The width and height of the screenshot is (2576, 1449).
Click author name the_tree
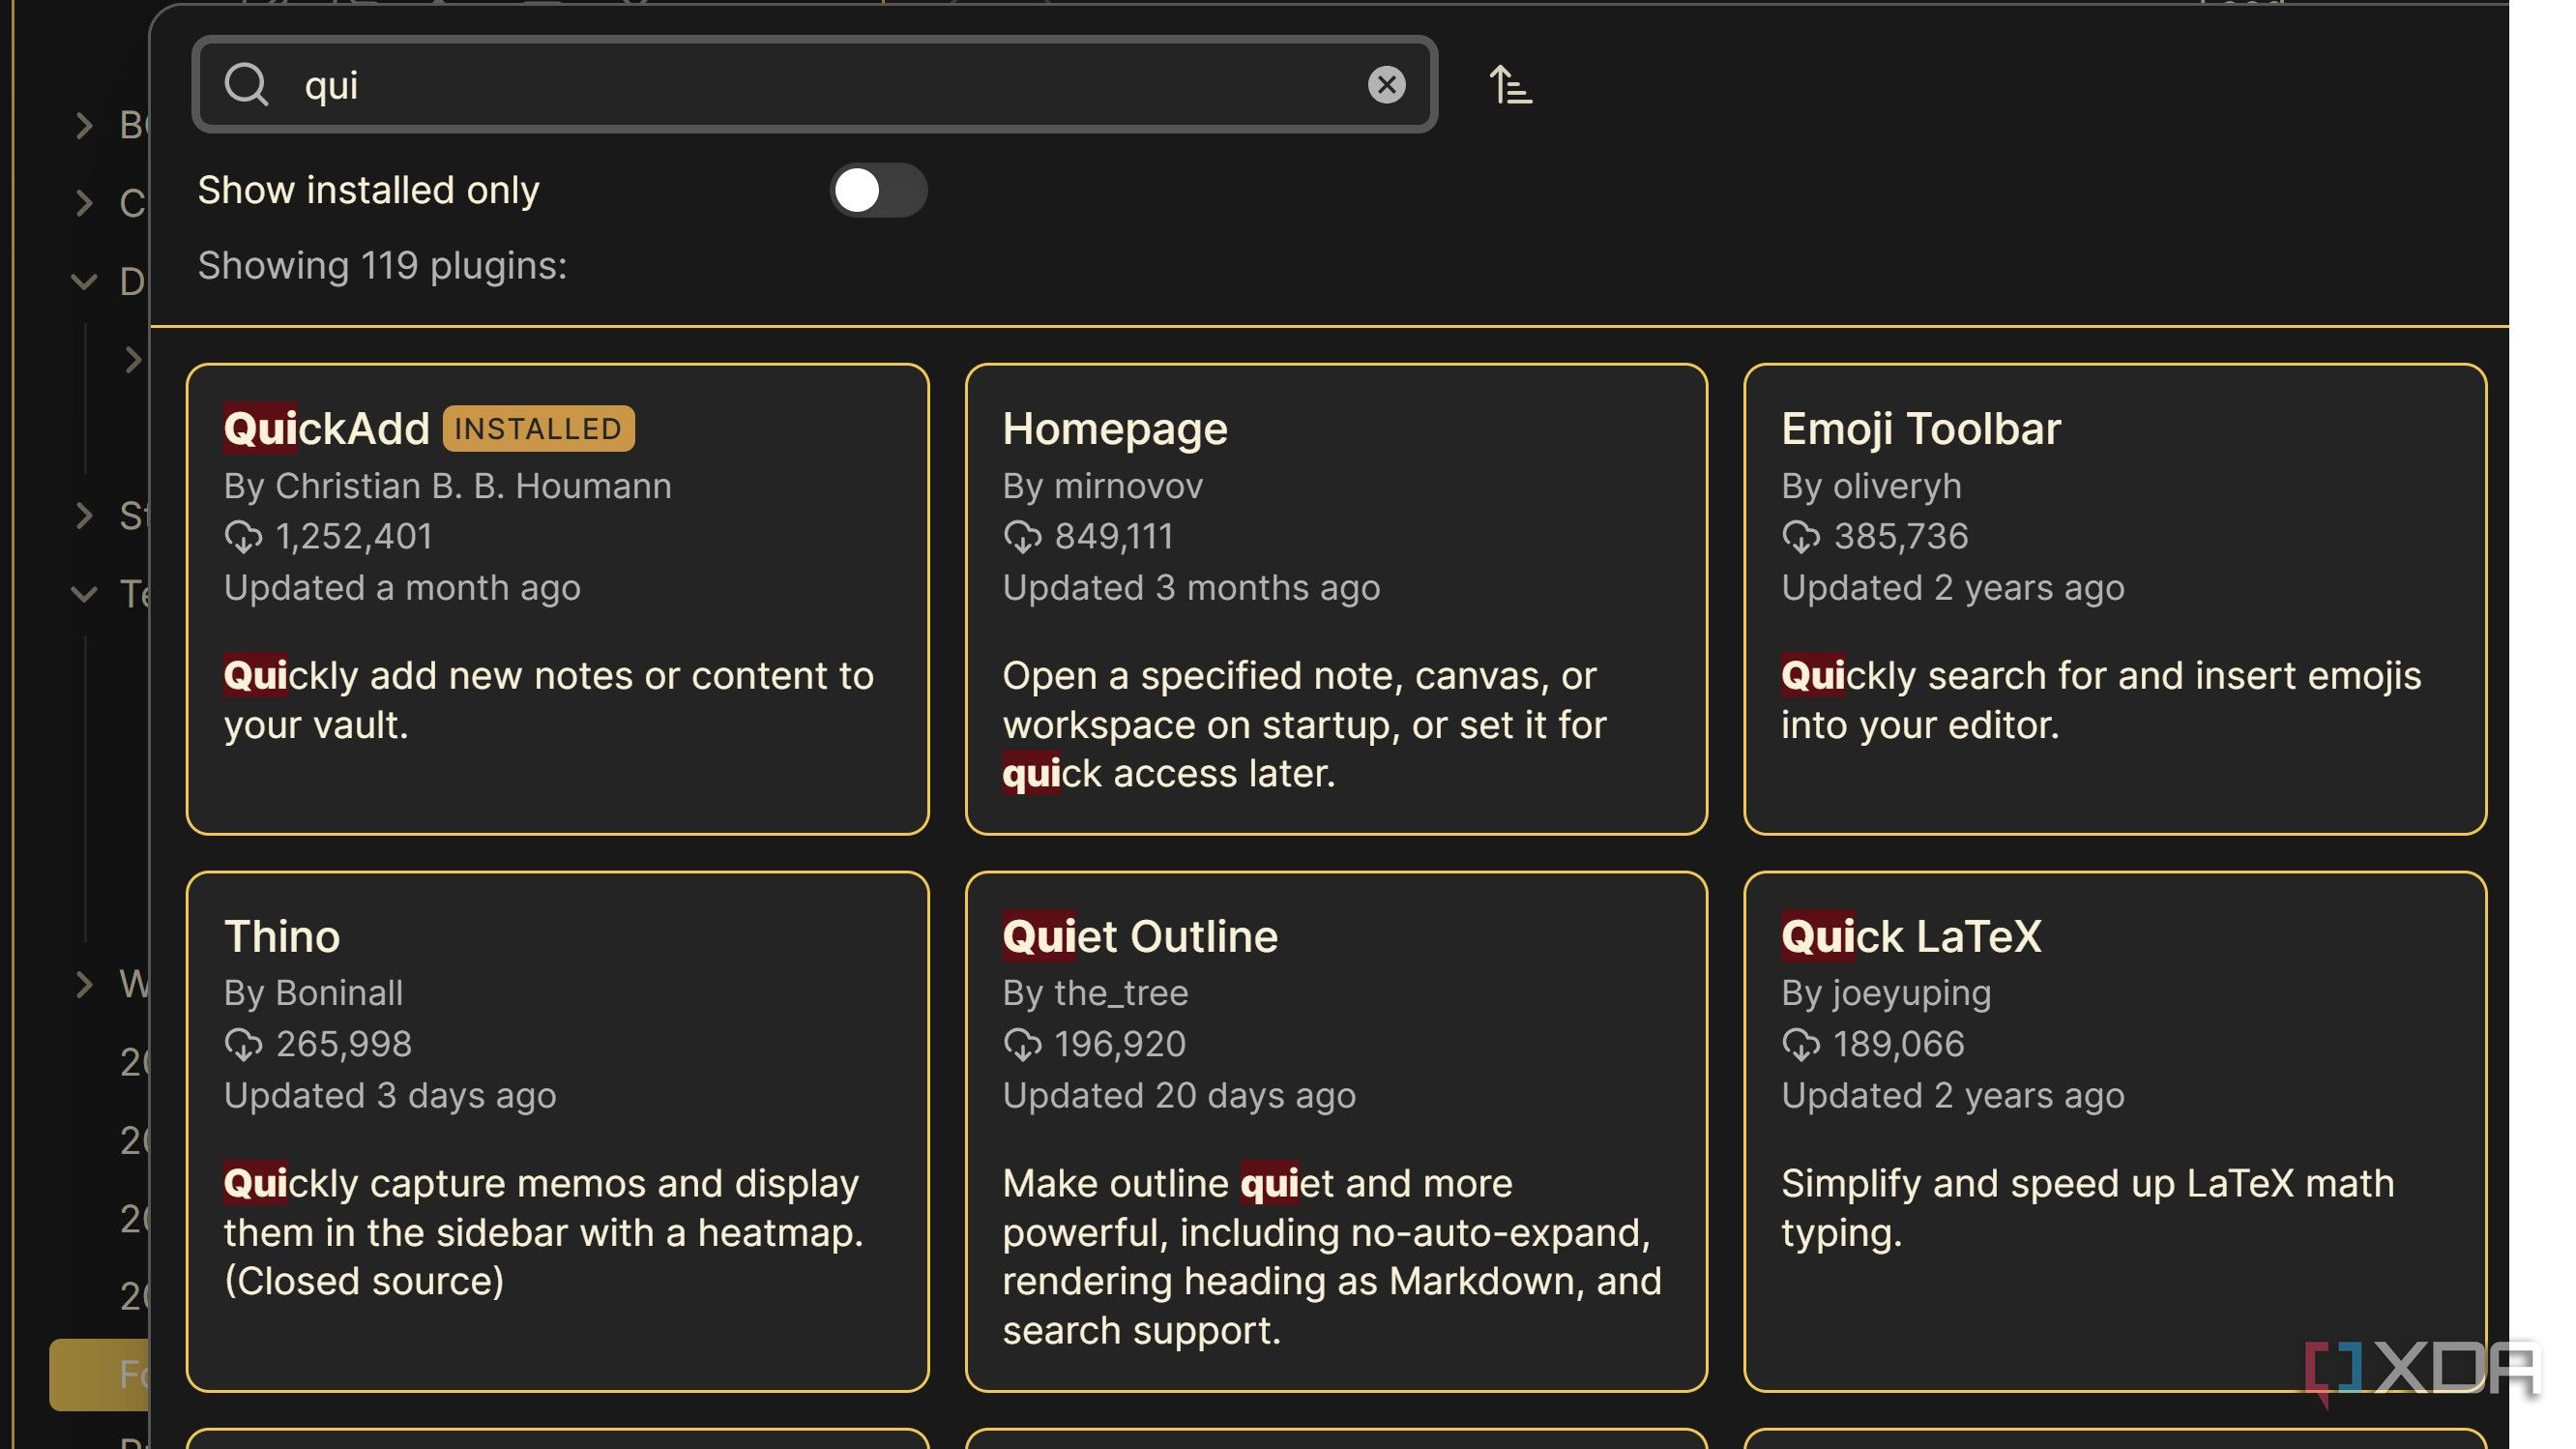(x=1121, y=993)
